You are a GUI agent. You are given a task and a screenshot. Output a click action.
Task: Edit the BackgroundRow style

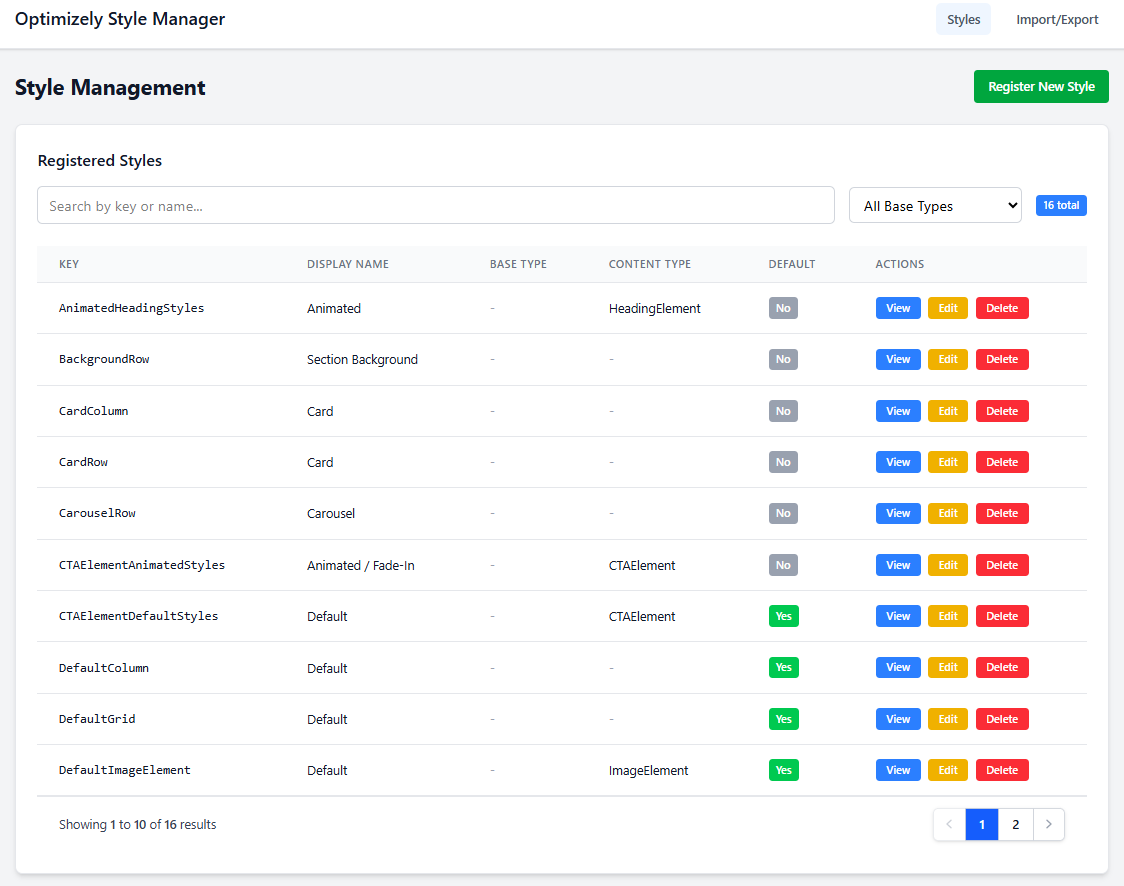point(947,360)
